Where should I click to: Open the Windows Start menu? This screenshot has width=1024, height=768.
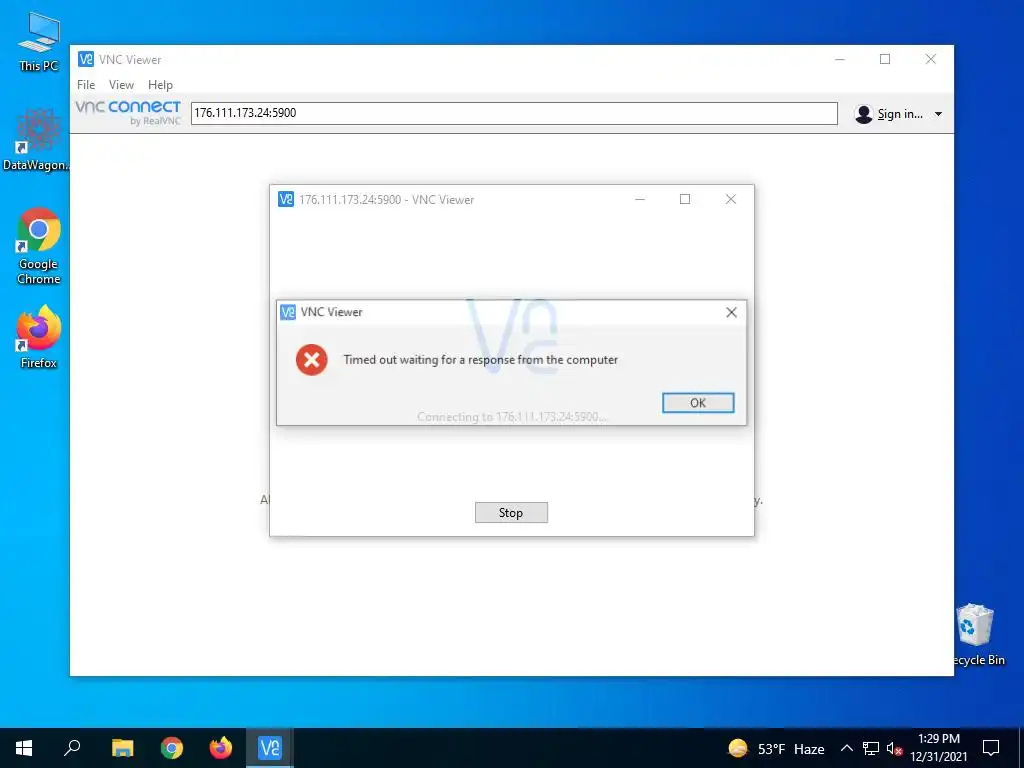(24, 748)
